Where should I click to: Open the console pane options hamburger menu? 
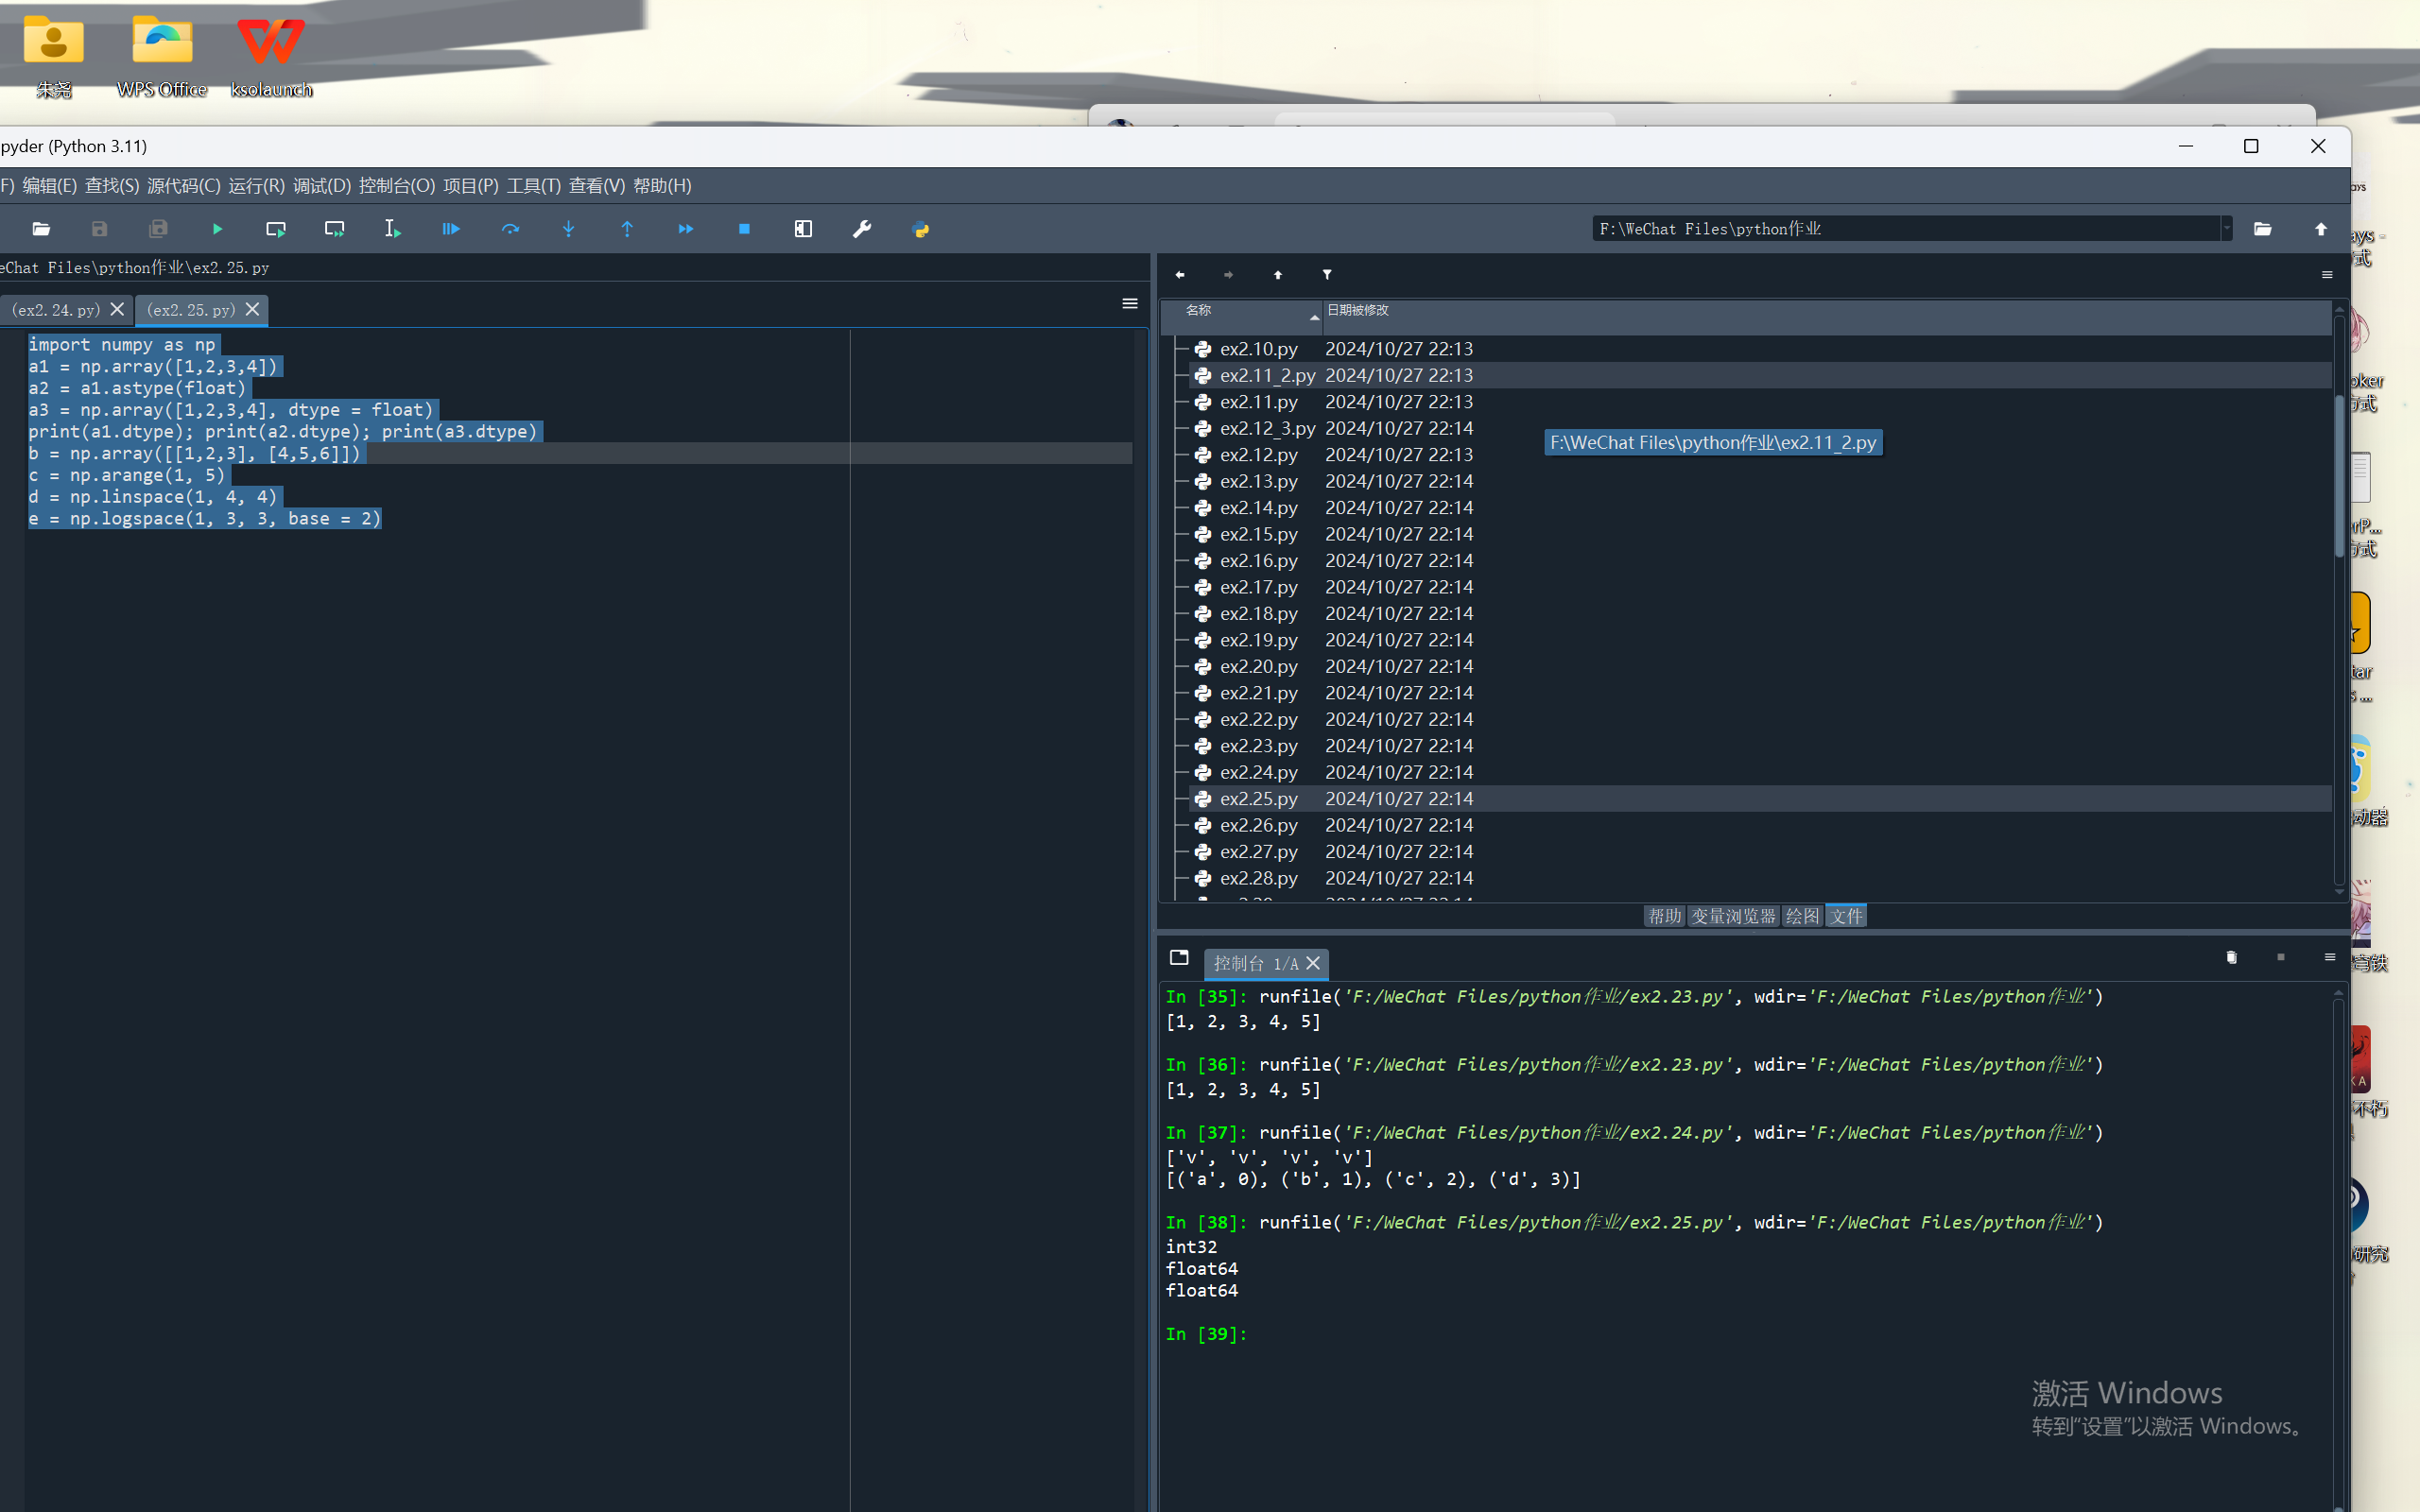(2329, 958)
